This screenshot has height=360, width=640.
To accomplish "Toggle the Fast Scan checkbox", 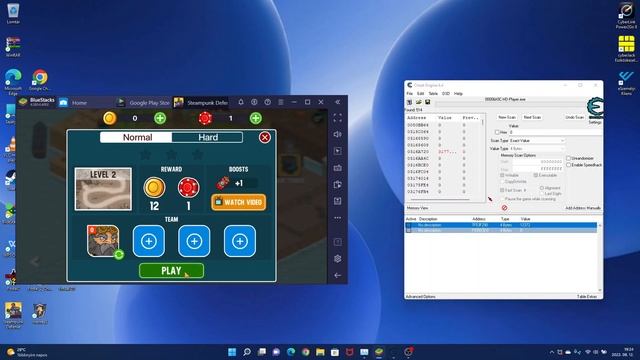I will tap(502, 190).
